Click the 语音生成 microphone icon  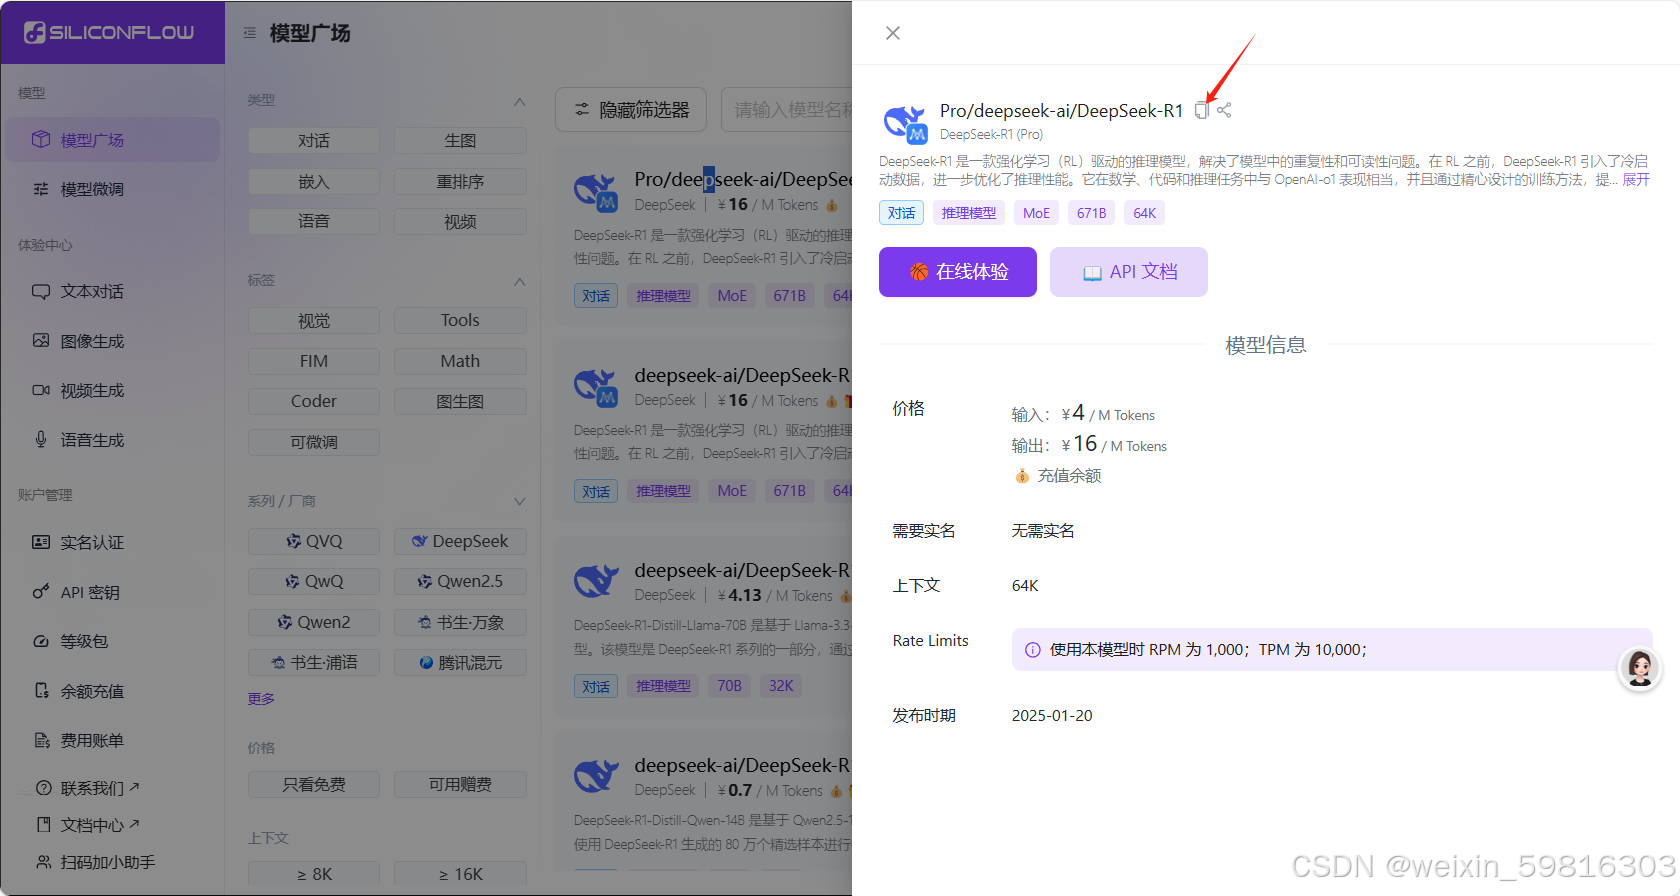pos(41,439)
